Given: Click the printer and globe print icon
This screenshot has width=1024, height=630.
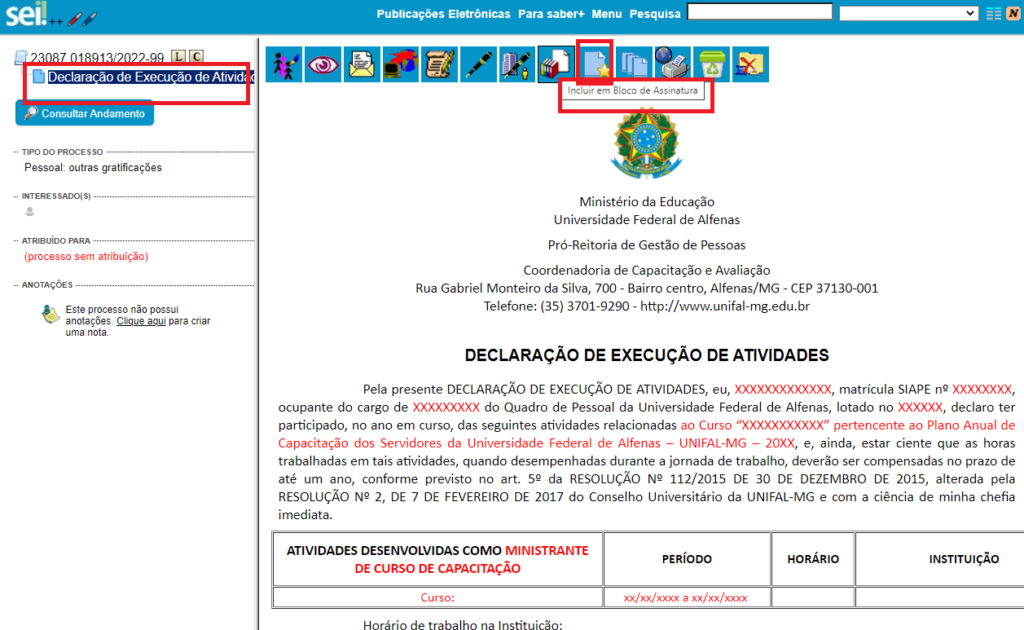Looking at the screenshot, I should (x=673, y=64).
